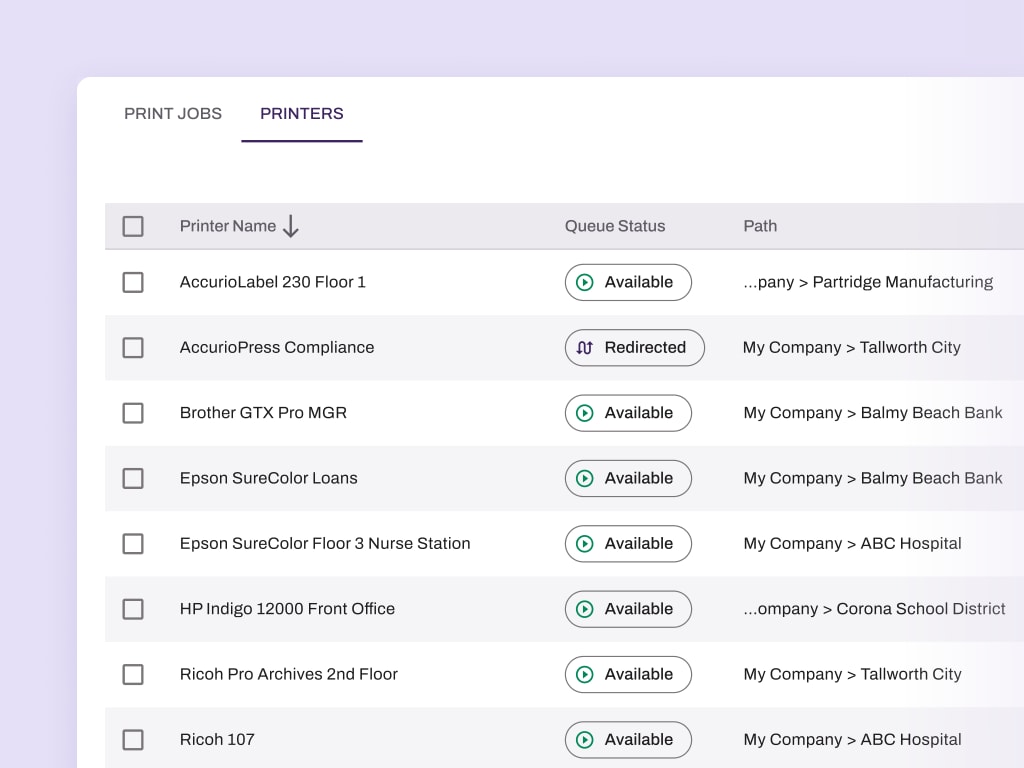The height and width of the screenshot is (768, 1024).
Task: Click the sort arrow beside Printer Name
Action: (x=291, y=226)
